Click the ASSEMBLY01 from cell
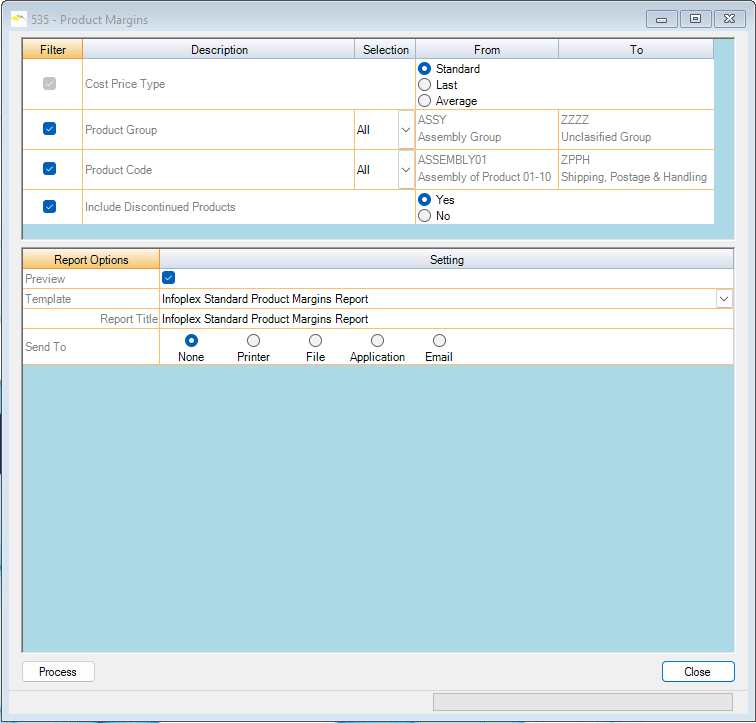756x723 pixels. tap(486, 170)
